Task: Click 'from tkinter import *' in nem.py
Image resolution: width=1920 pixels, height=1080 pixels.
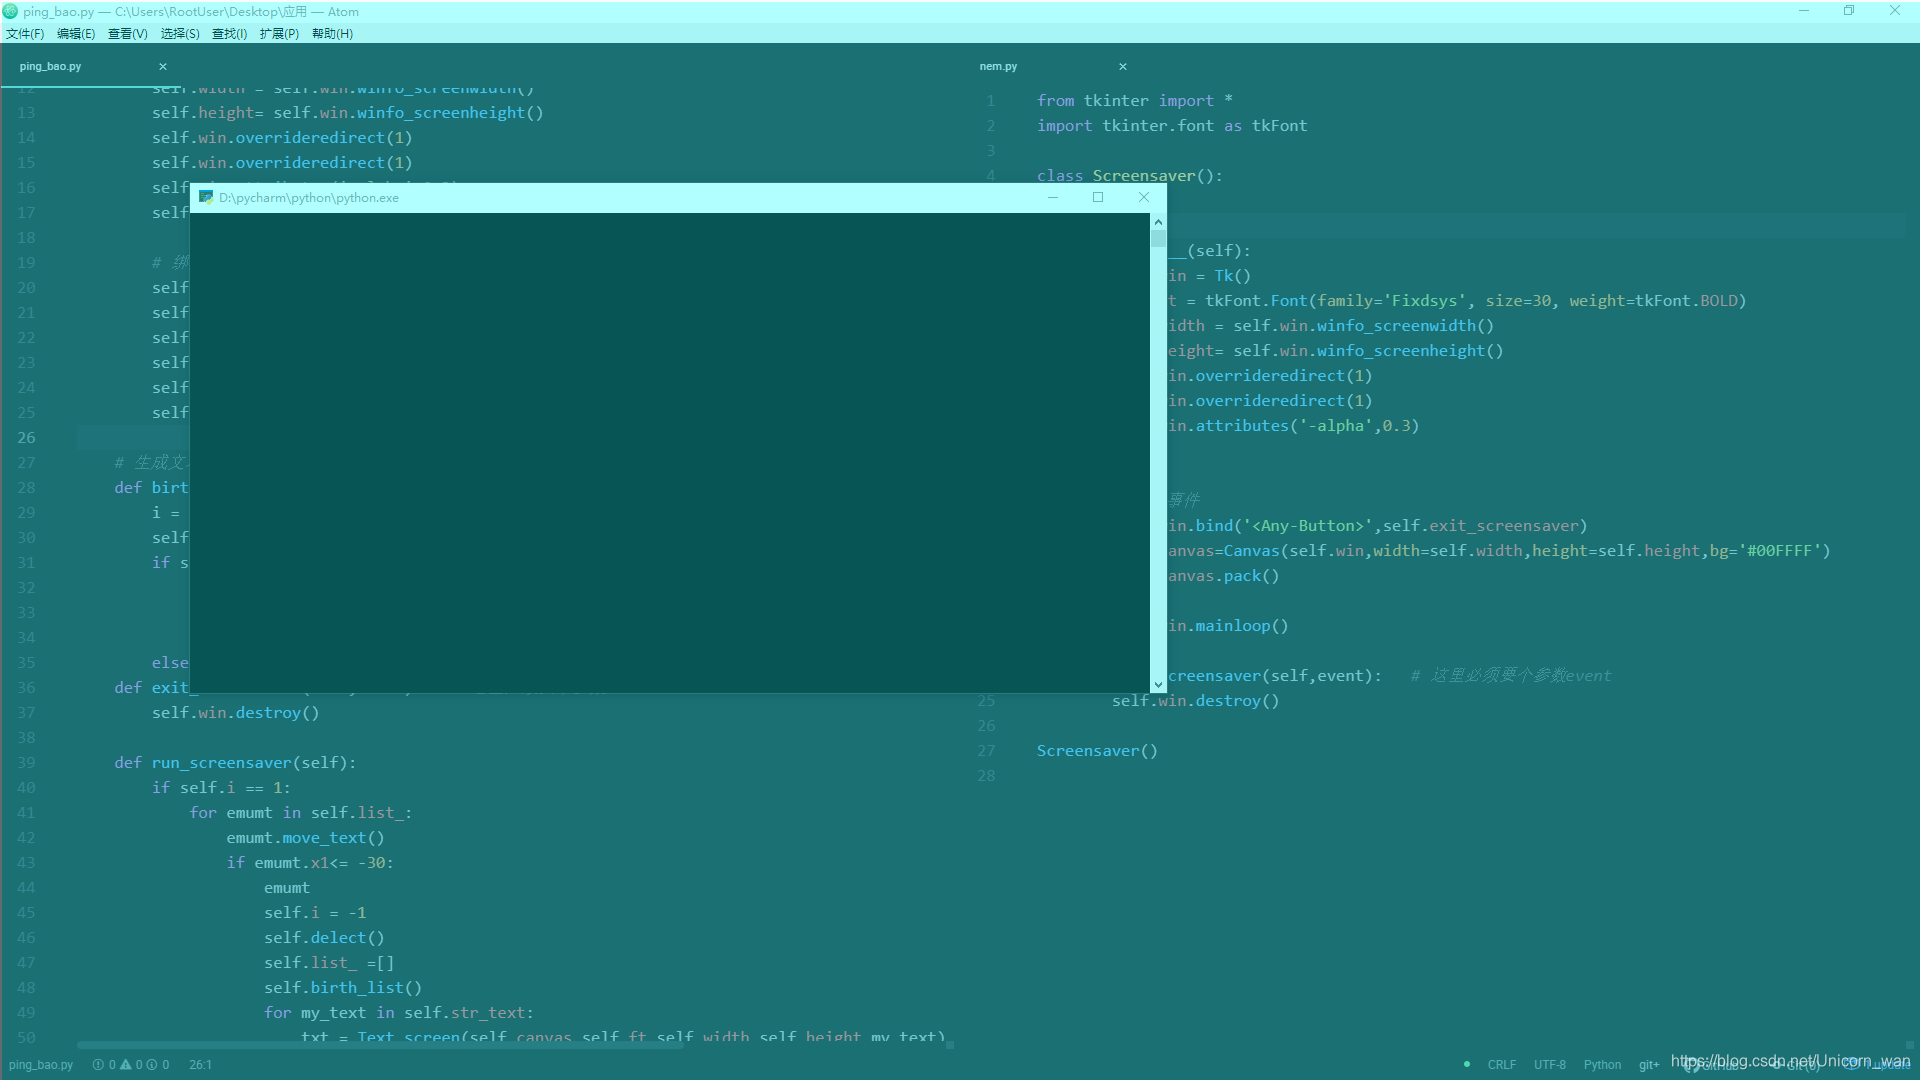Action: (1134, 101)
